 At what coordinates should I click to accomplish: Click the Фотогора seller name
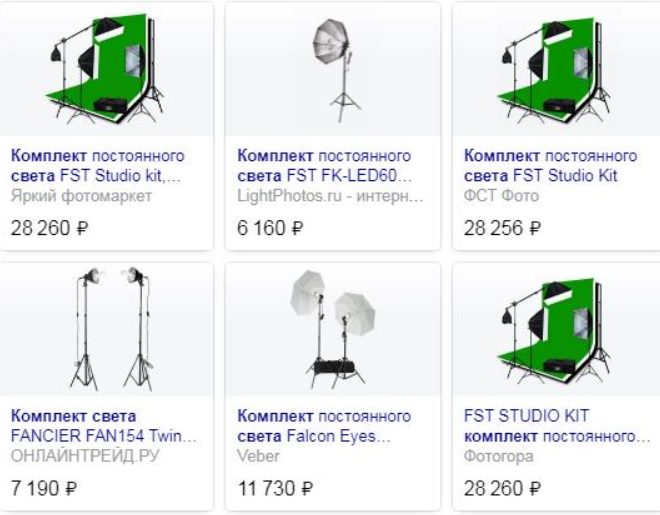499,457
